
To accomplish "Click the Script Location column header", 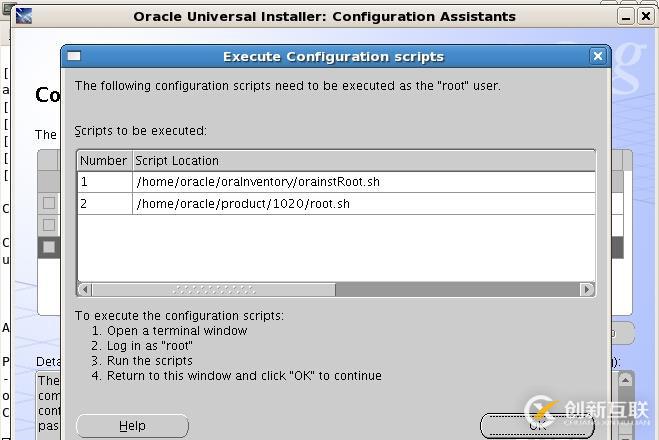I will click(x=364, y=161).
